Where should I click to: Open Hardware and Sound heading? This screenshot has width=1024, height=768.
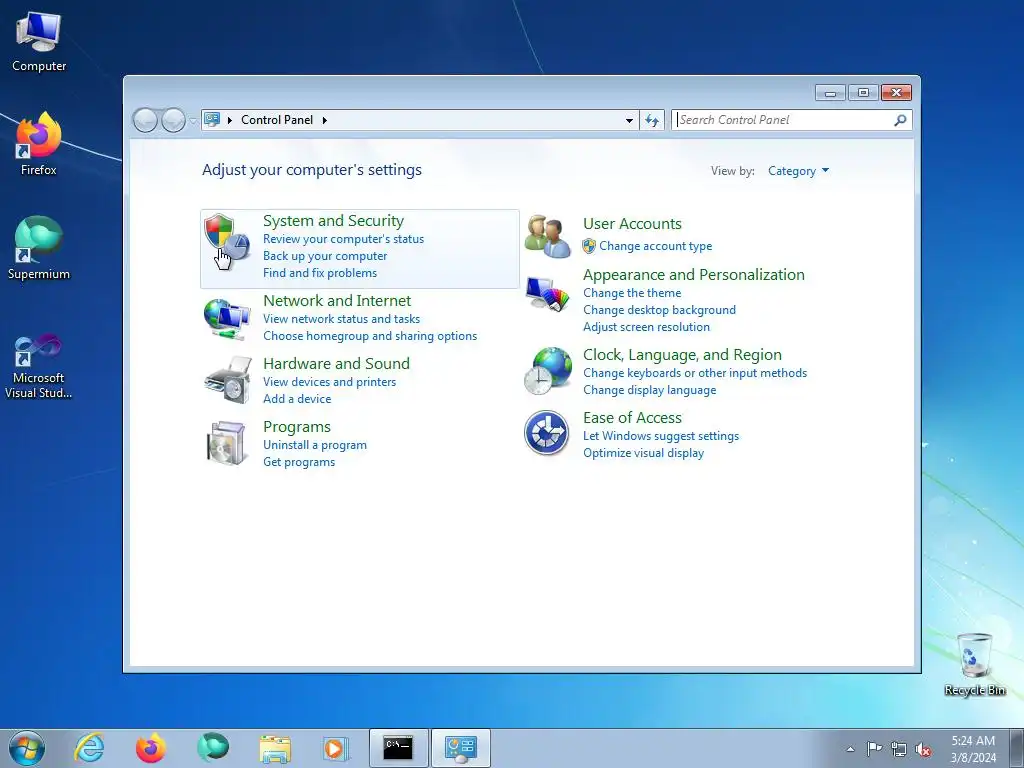[x=336, y=363]
